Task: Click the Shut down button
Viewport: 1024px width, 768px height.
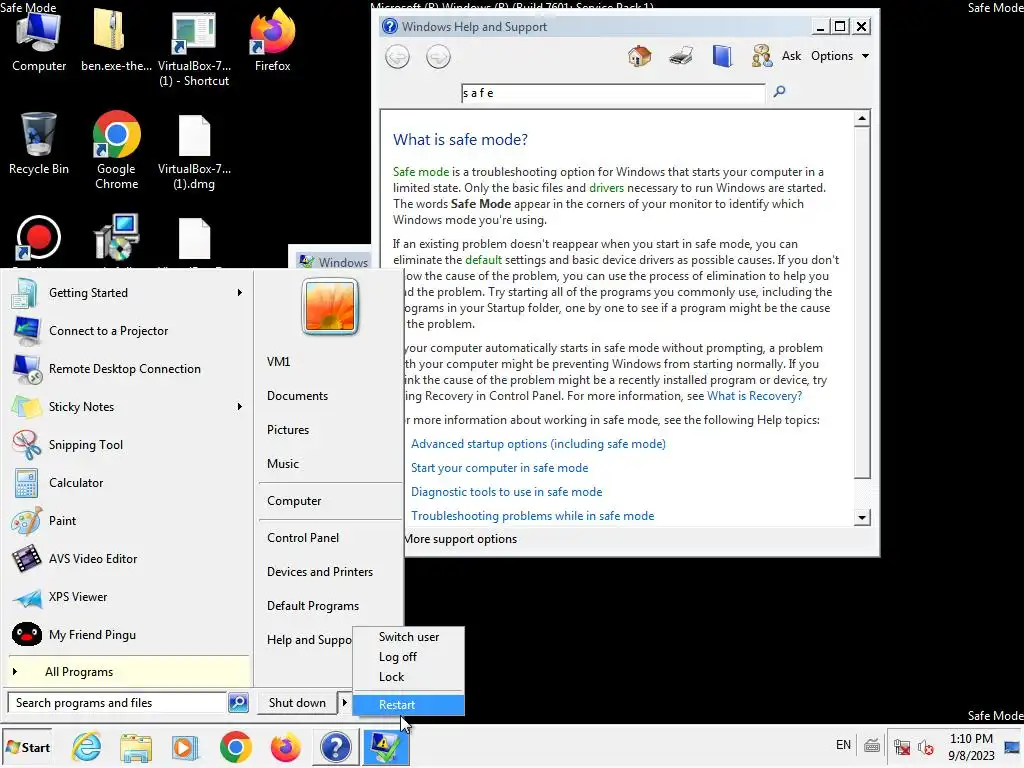Action: click(x=297, y=703)
